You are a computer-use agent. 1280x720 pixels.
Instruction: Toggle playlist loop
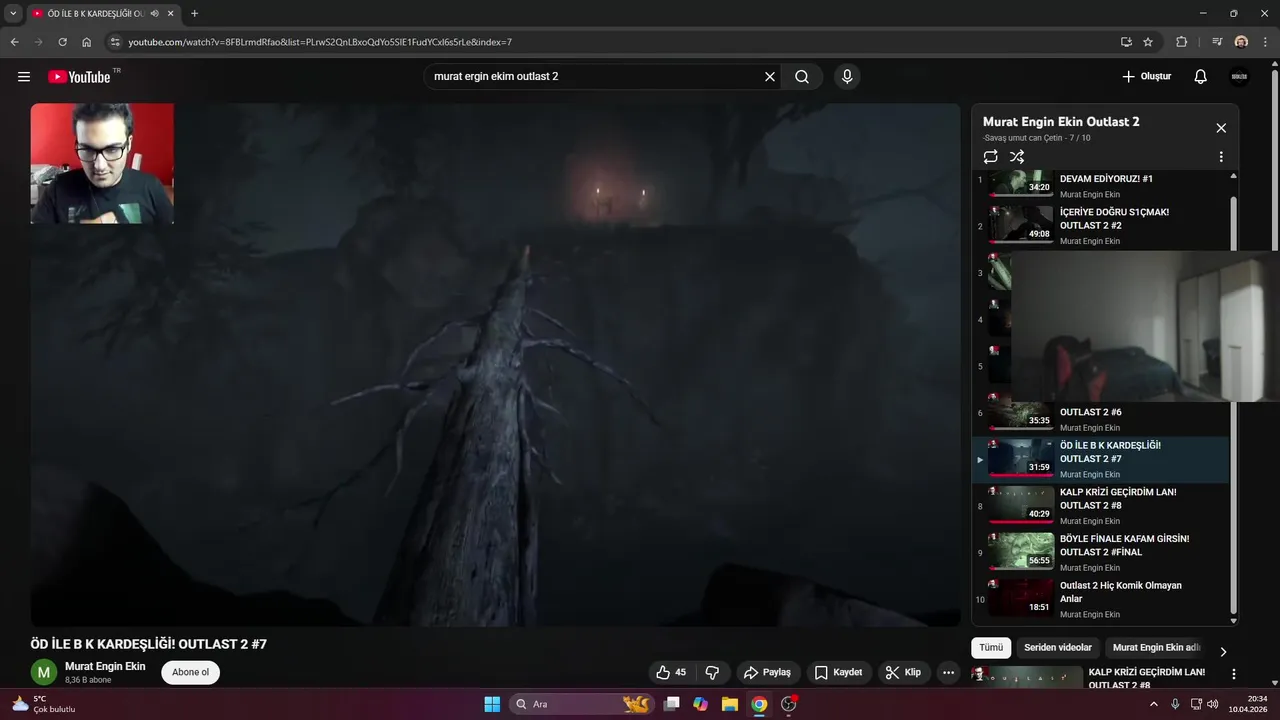tap(990, 157)
